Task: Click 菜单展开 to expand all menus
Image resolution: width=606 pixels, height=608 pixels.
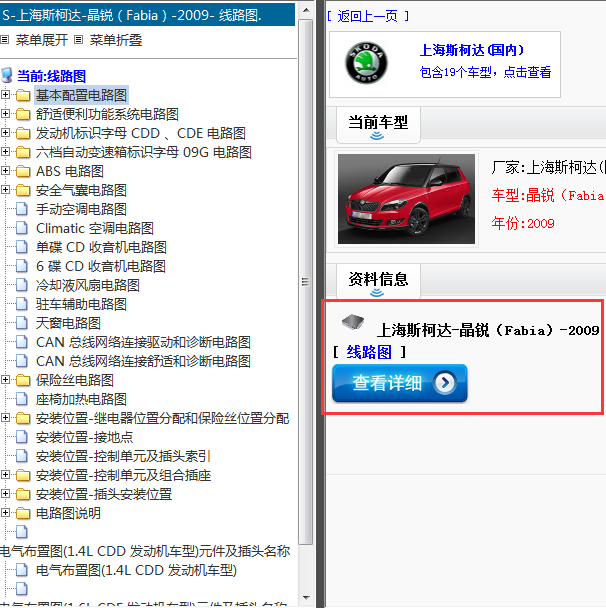Action: click(x=42, y=40)
